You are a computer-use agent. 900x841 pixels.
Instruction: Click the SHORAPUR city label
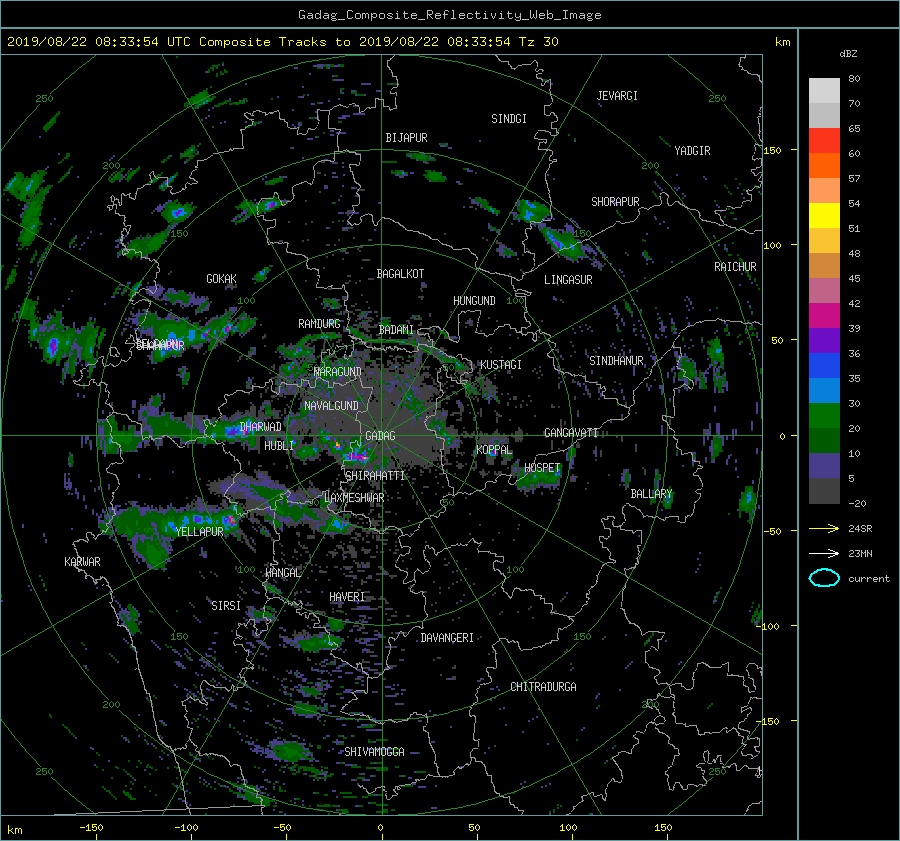615,202
